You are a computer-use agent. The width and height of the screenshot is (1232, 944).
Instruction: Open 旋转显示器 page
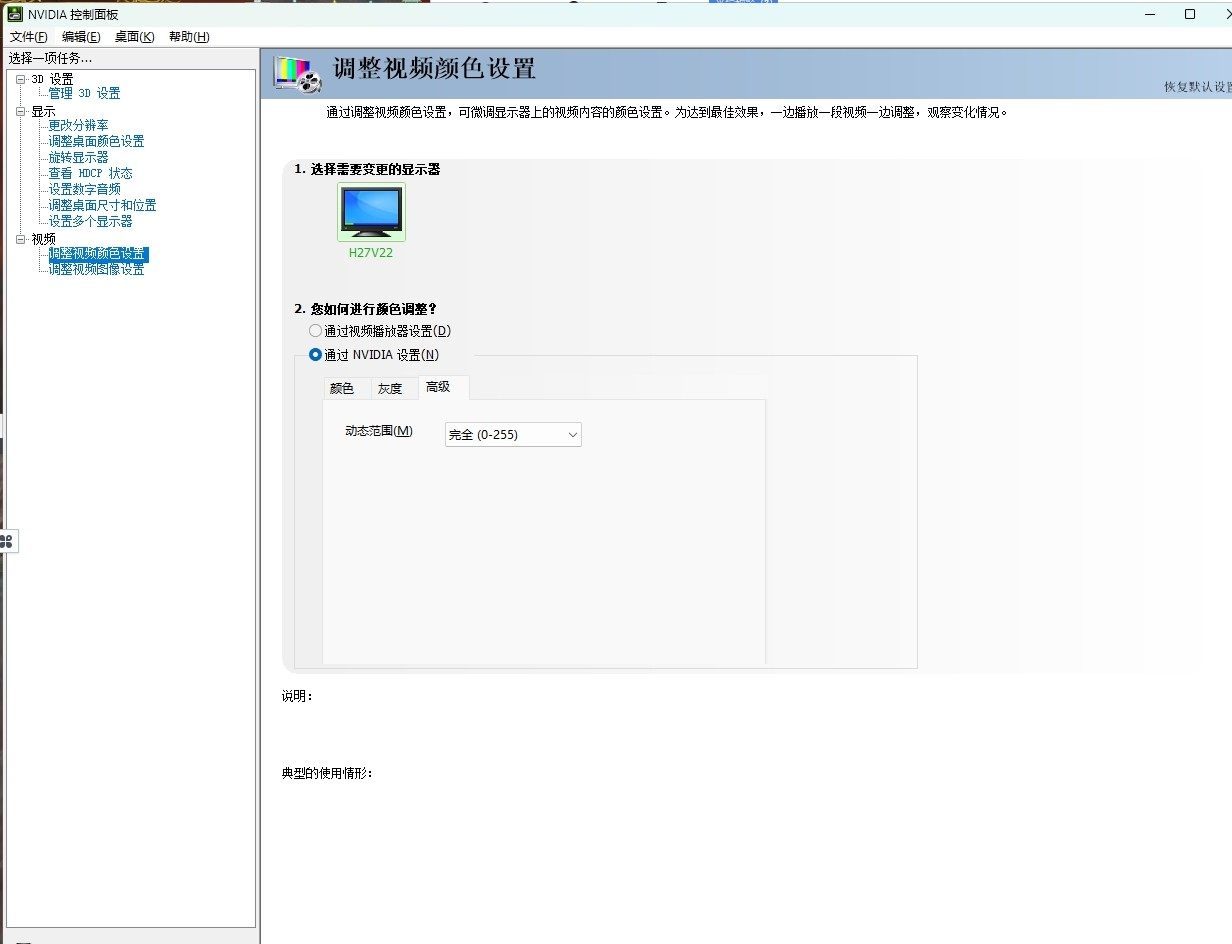click(78, 157)
